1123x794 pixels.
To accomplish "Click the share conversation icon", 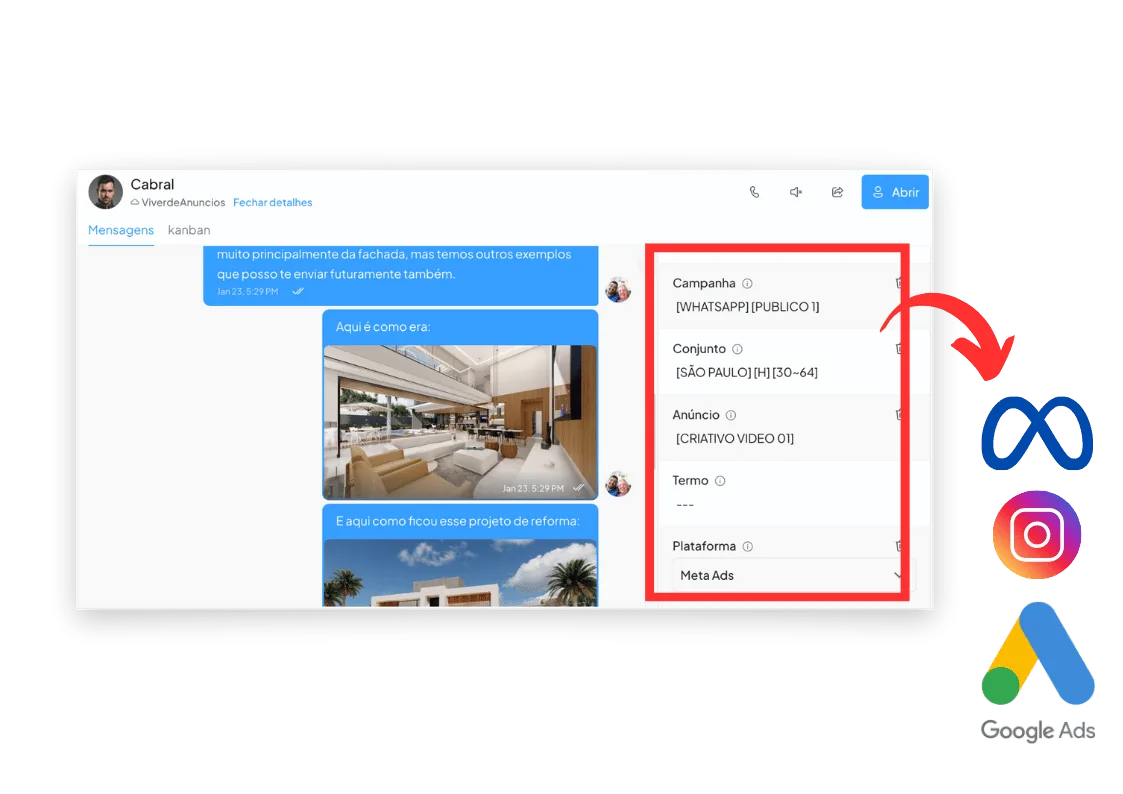I will [837, 192].
